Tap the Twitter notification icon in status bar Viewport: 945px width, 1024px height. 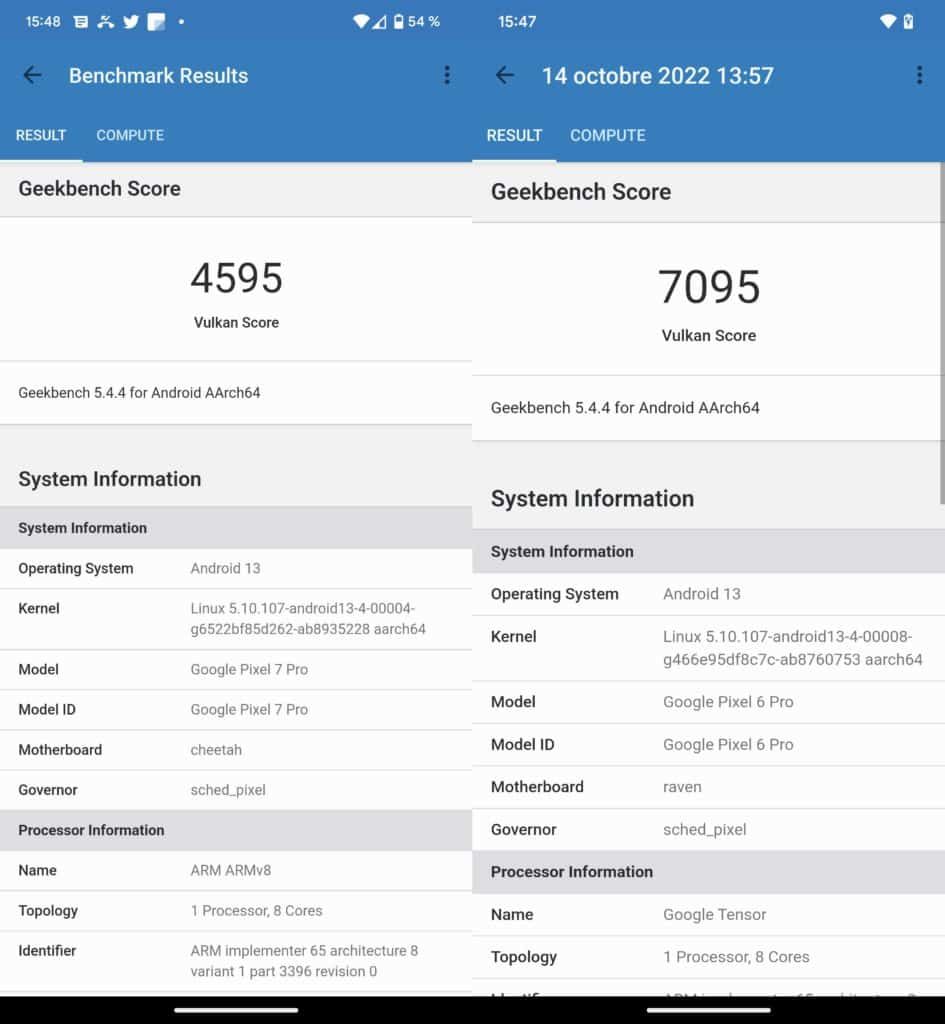[131, 22]
